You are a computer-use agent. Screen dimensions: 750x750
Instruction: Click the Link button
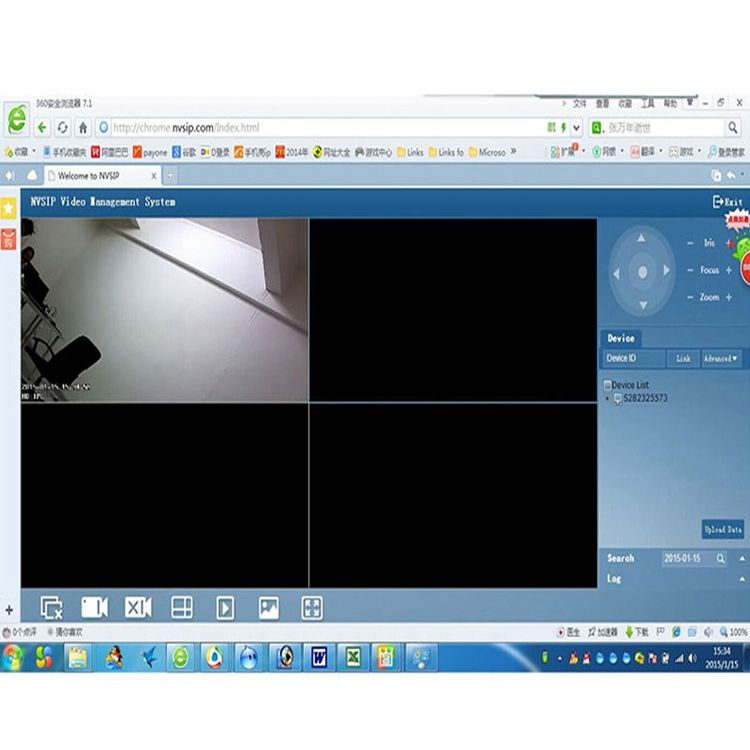(x=683, y=358)
